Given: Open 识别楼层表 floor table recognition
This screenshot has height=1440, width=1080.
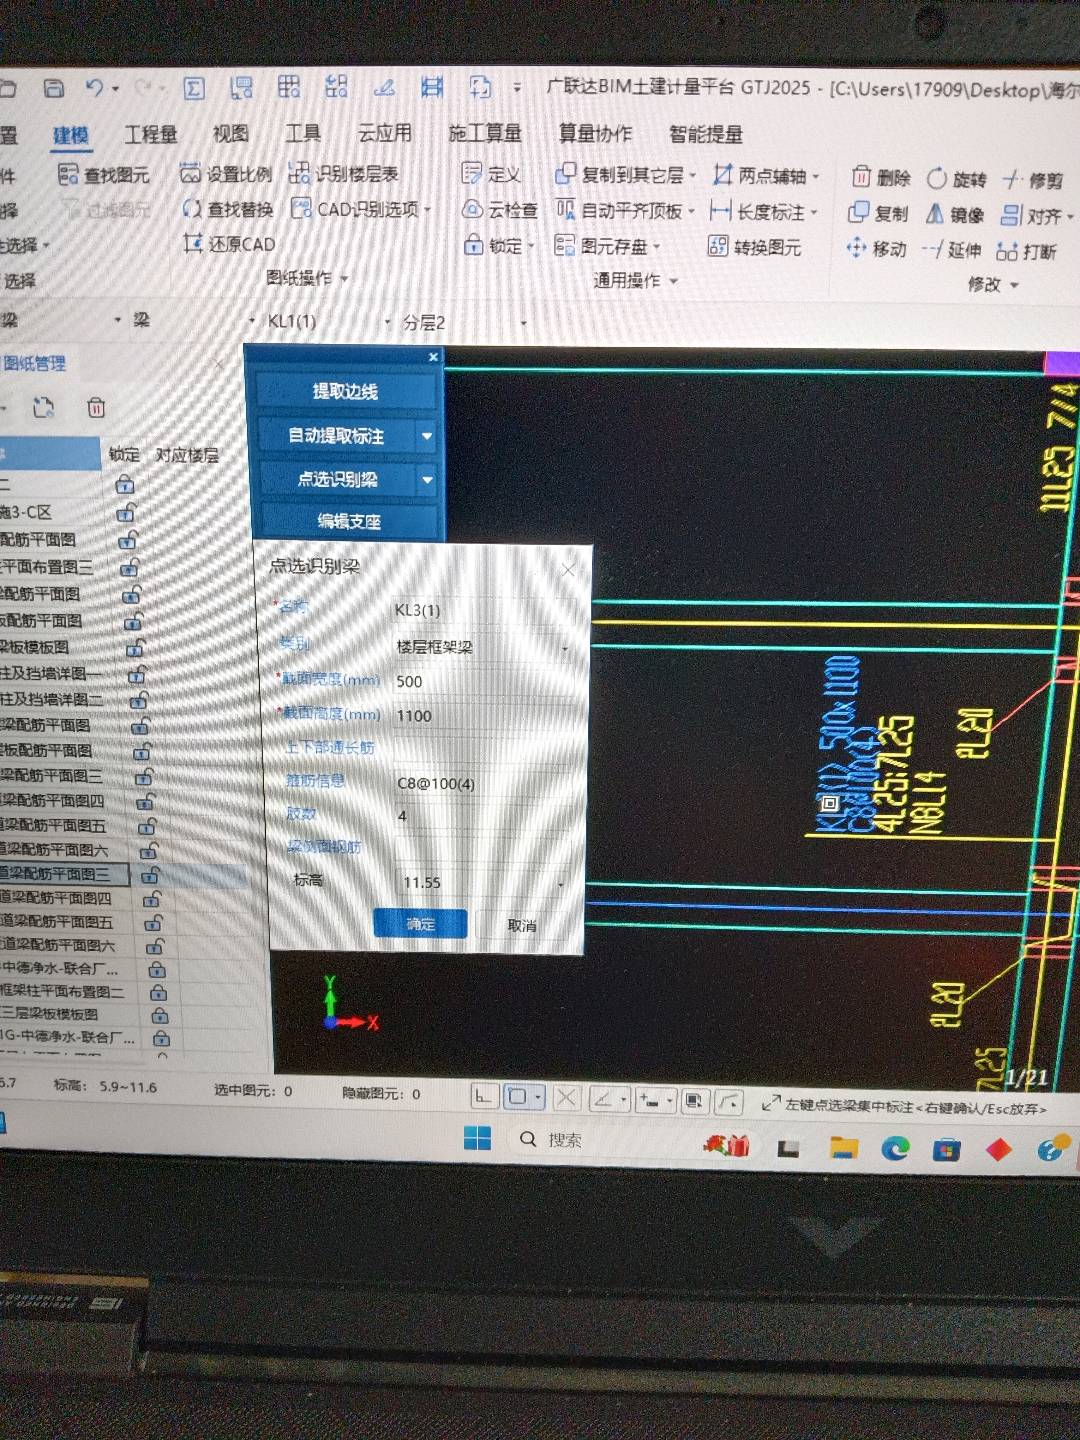Looking at the screenshot, I should coord(344,174).
